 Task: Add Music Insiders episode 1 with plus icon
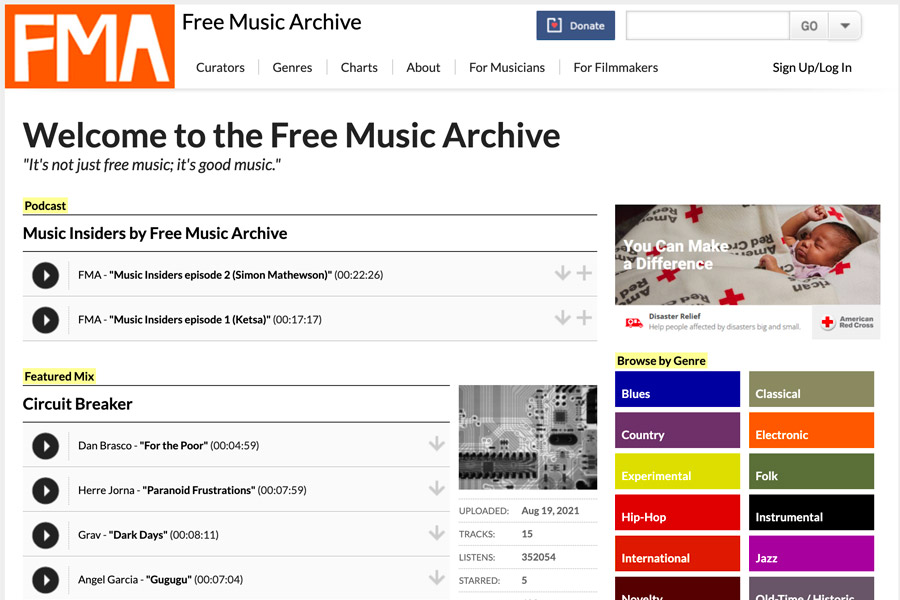(584, 318)
